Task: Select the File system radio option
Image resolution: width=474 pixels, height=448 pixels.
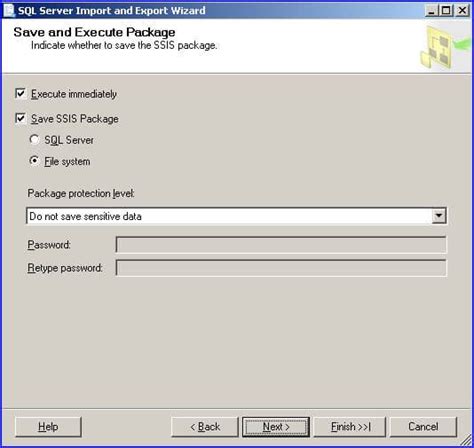Action: [x=34, y=161]
